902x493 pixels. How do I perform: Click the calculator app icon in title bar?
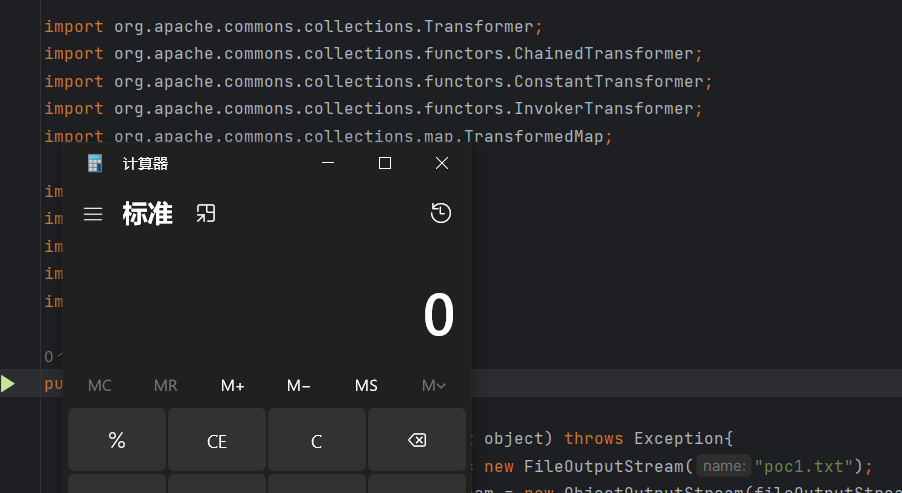(x=95, y=163)
